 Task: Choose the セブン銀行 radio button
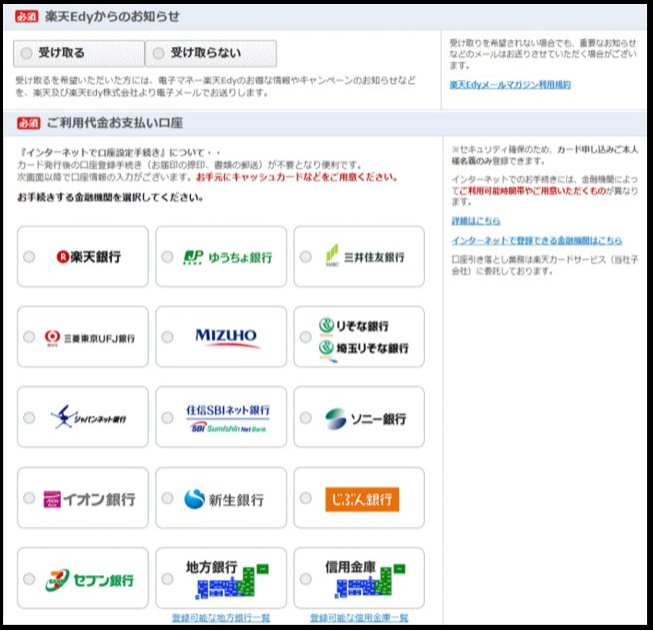[29, 579]
